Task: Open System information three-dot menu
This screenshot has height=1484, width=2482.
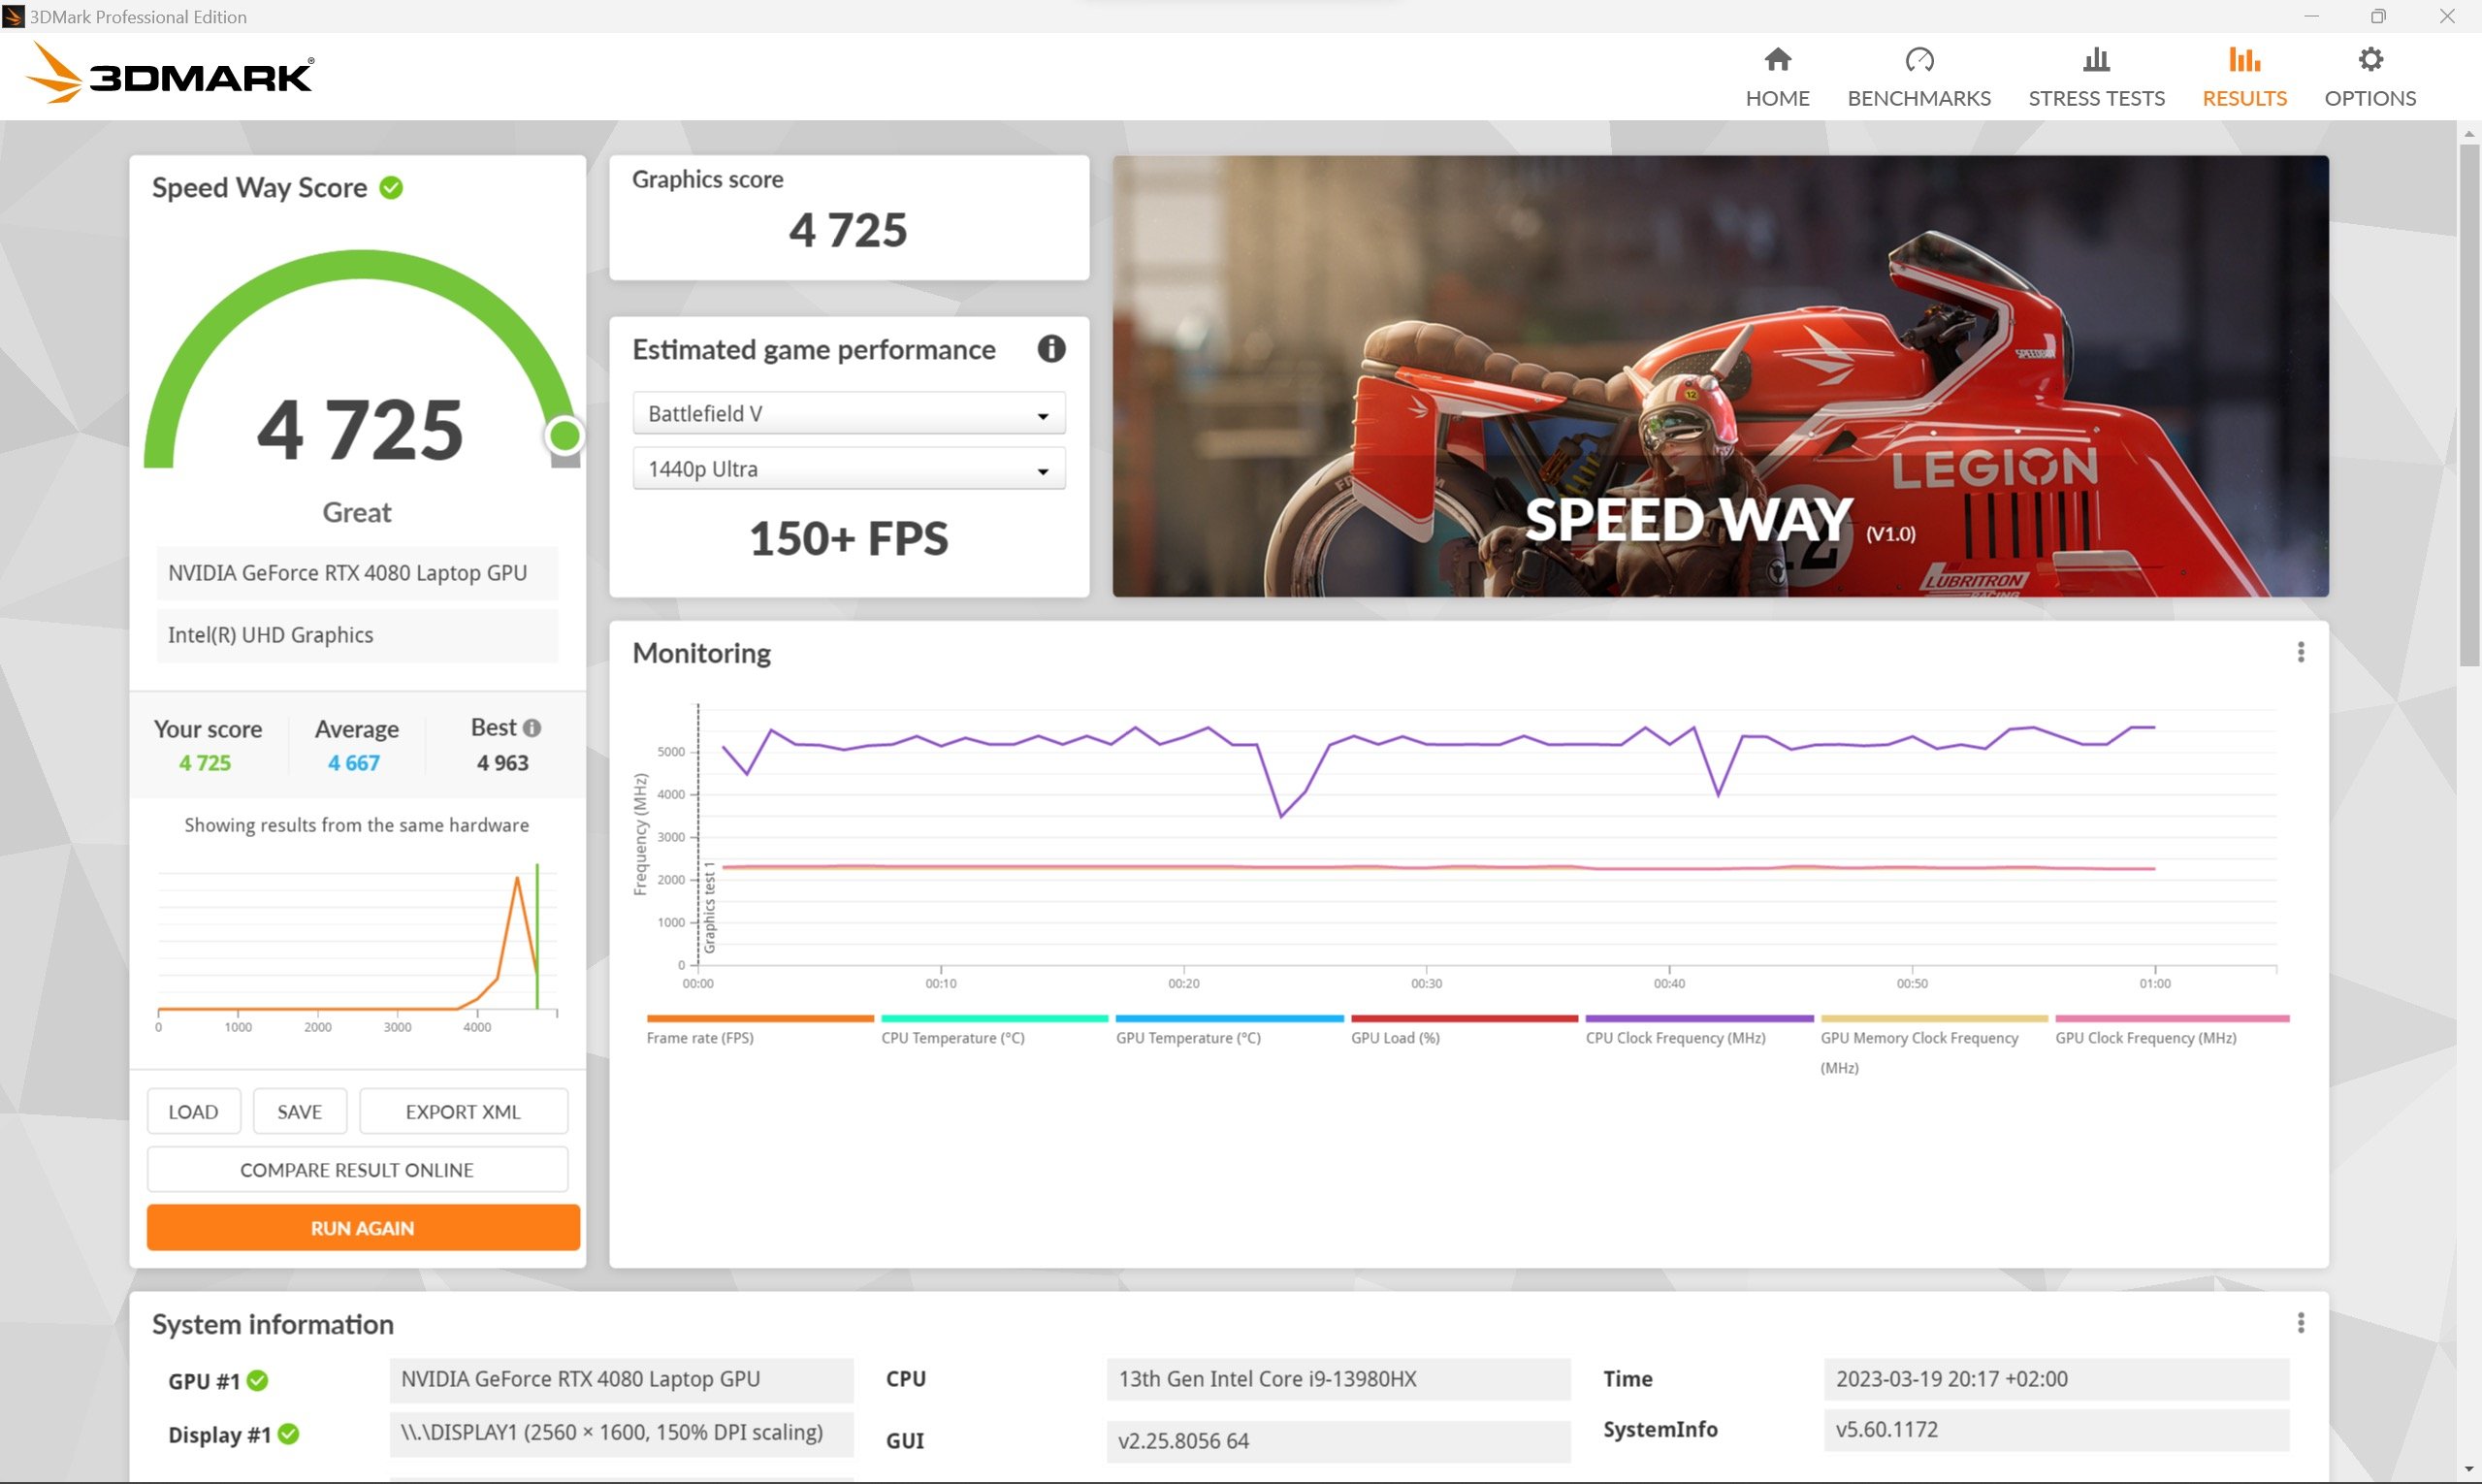Action: point(2300,1323)
